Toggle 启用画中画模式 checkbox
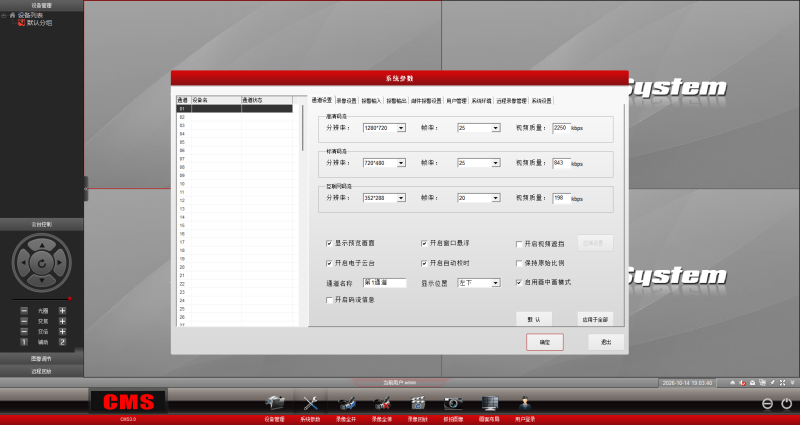Image resolution: width=800 pixels, height=425 pixels. (x=519, y=282)
